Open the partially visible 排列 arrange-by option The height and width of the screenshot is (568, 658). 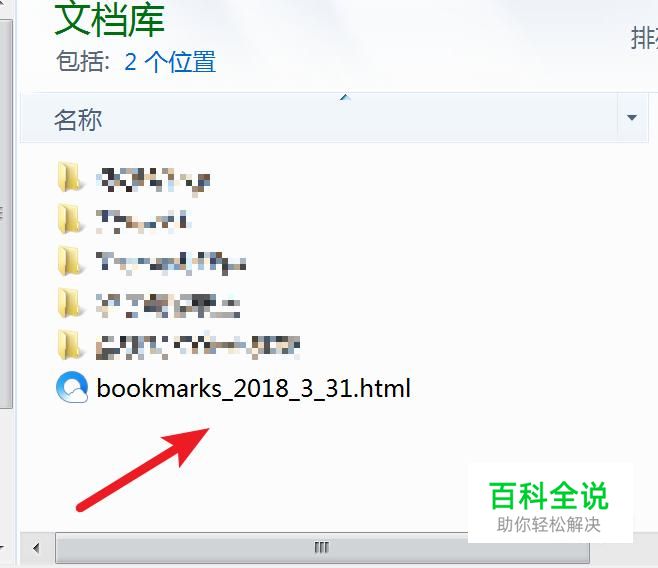pyautogui.click(x=644, y=38)
